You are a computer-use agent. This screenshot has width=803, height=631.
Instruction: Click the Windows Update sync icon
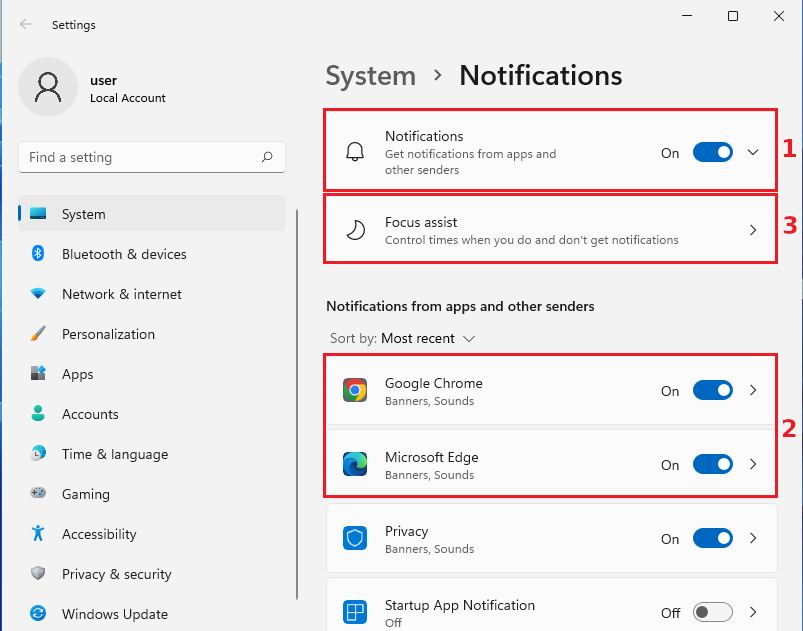(38, 613)
